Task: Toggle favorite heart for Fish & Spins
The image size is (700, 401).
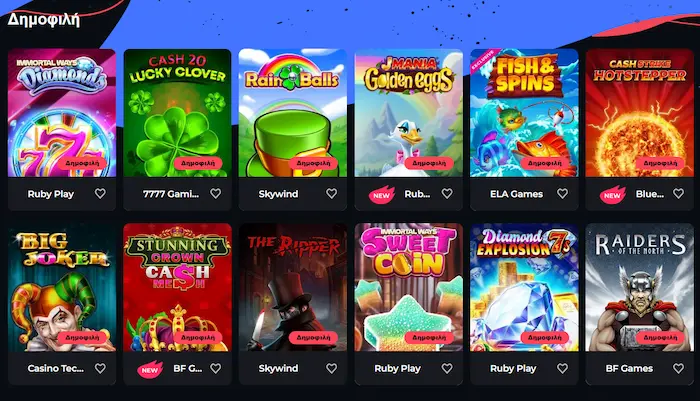Action: point(562,193)
